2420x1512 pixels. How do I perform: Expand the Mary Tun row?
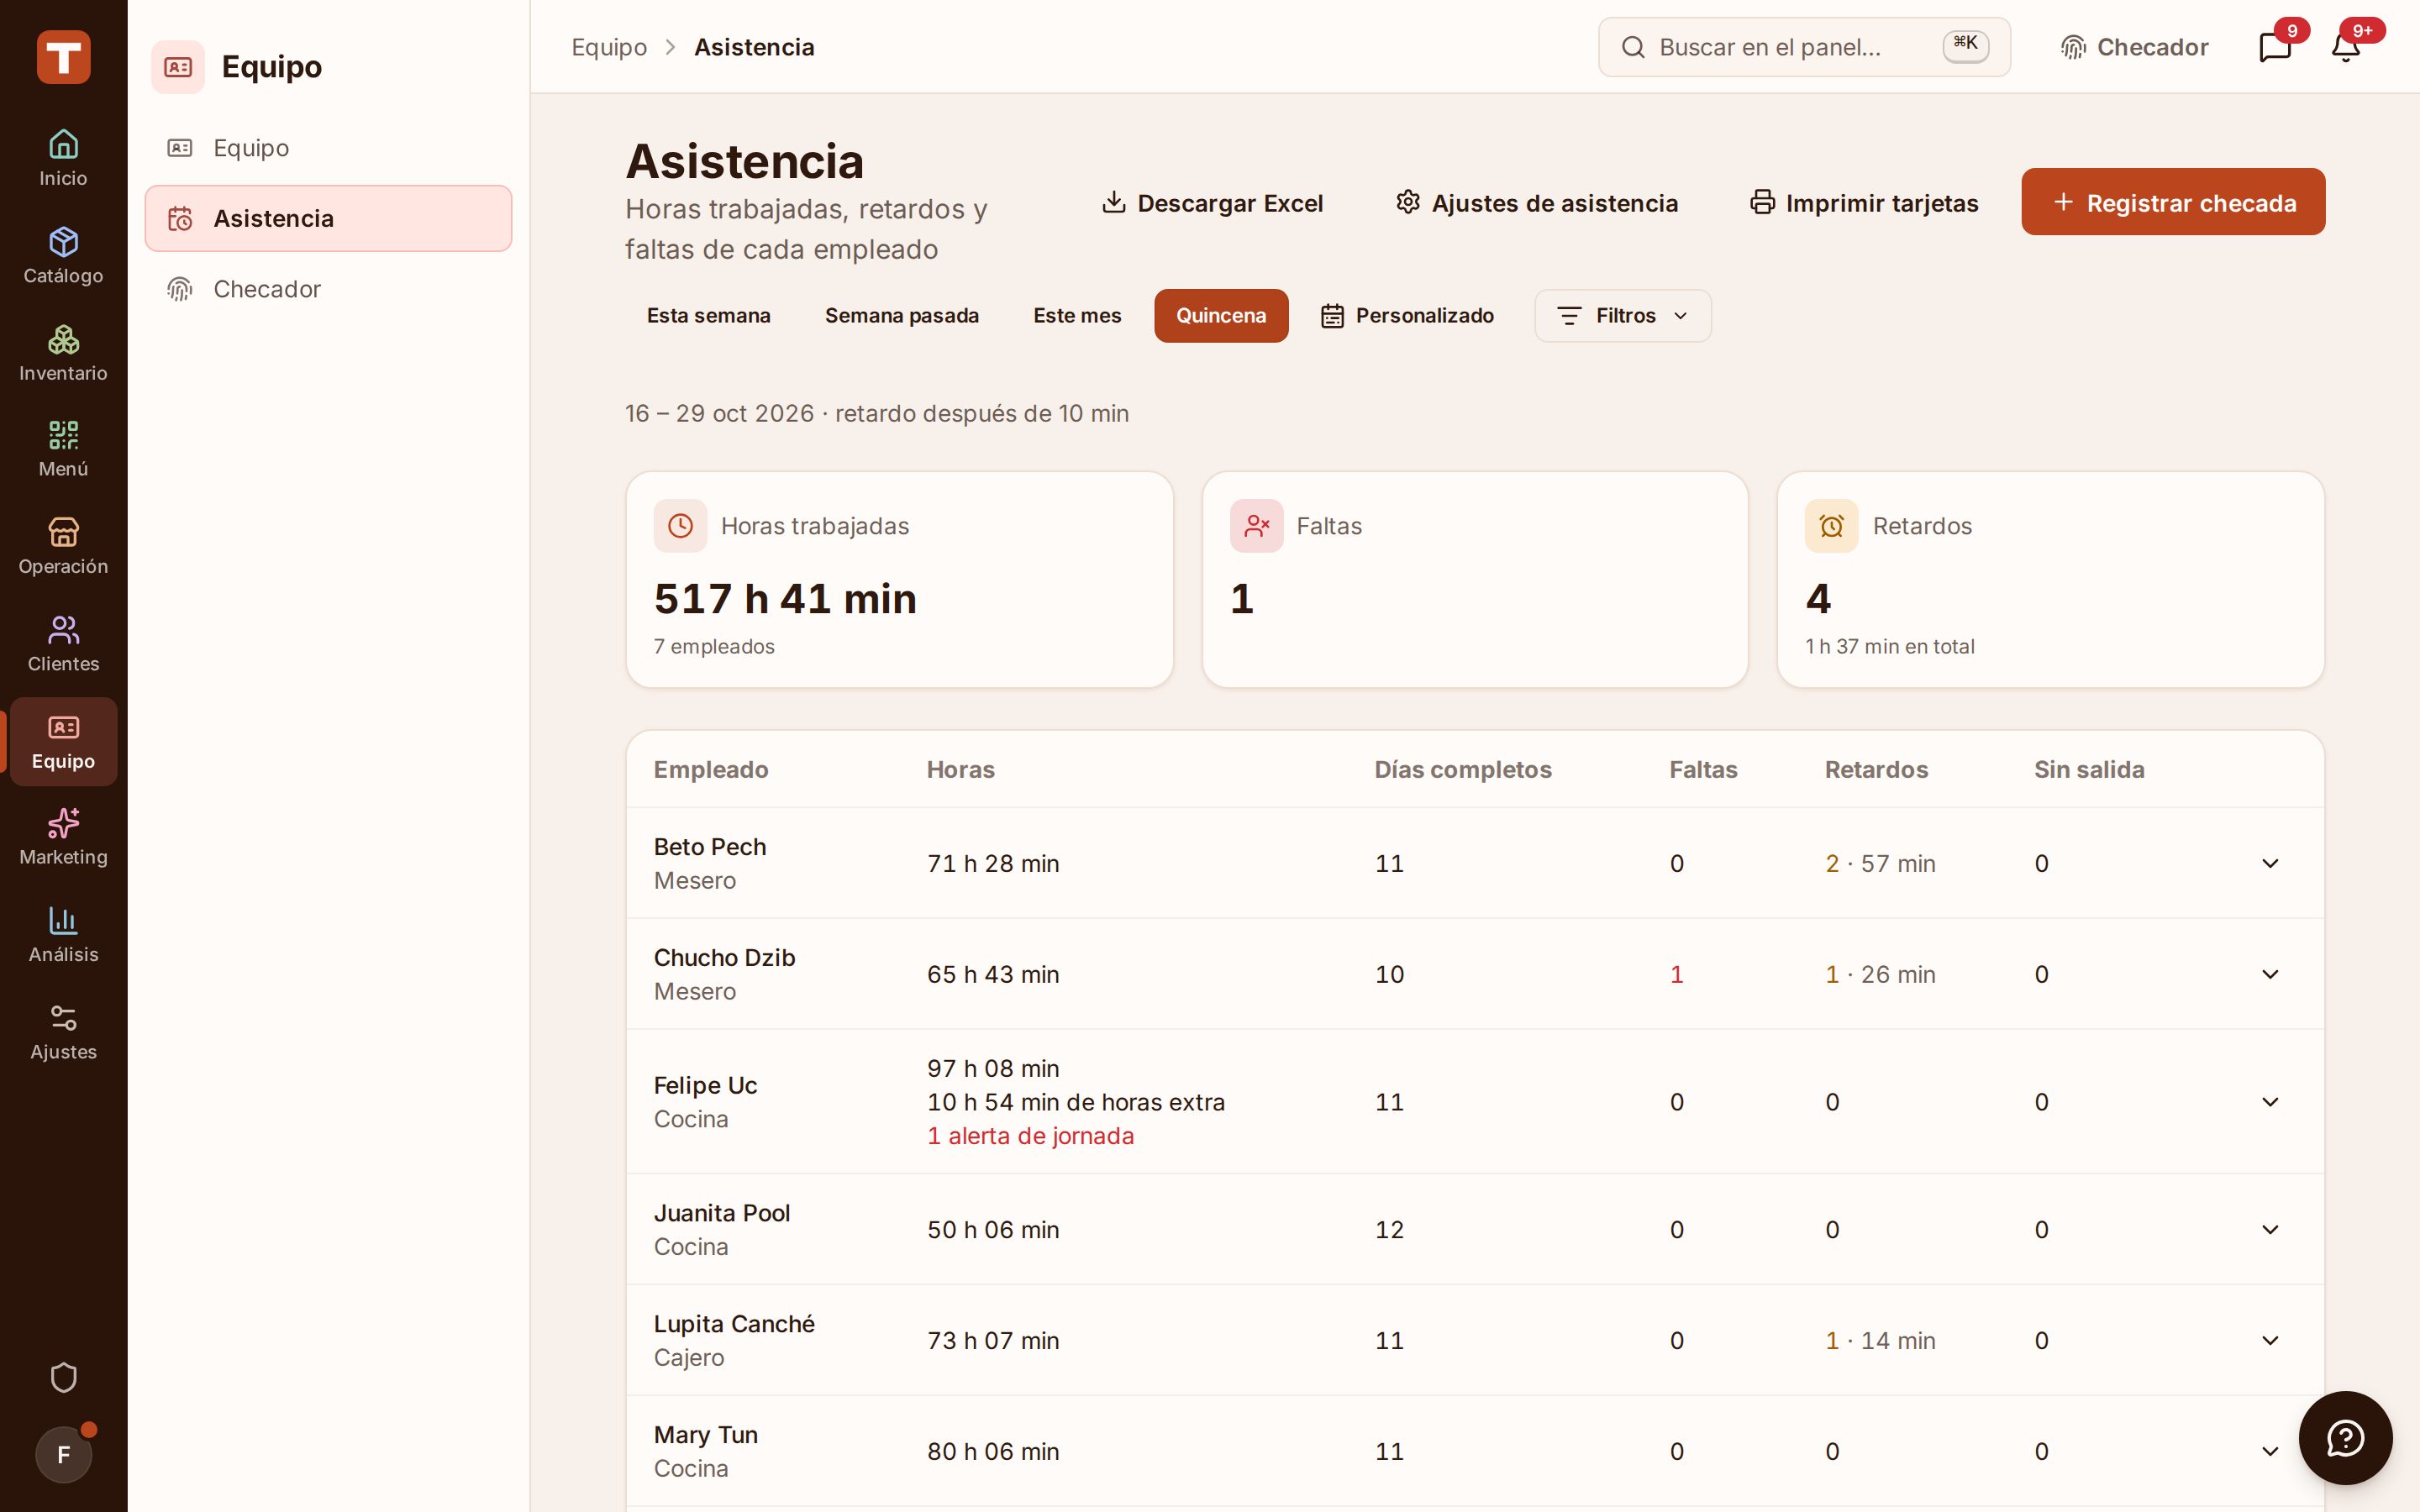2270,1451
